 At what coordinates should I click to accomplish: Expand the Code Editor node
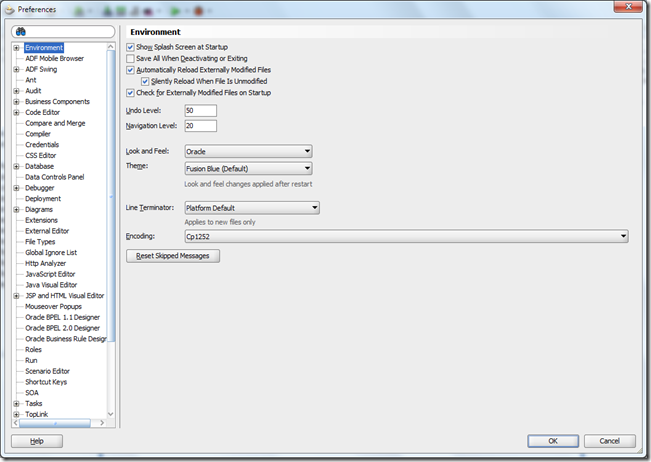(x=16, y=112)
